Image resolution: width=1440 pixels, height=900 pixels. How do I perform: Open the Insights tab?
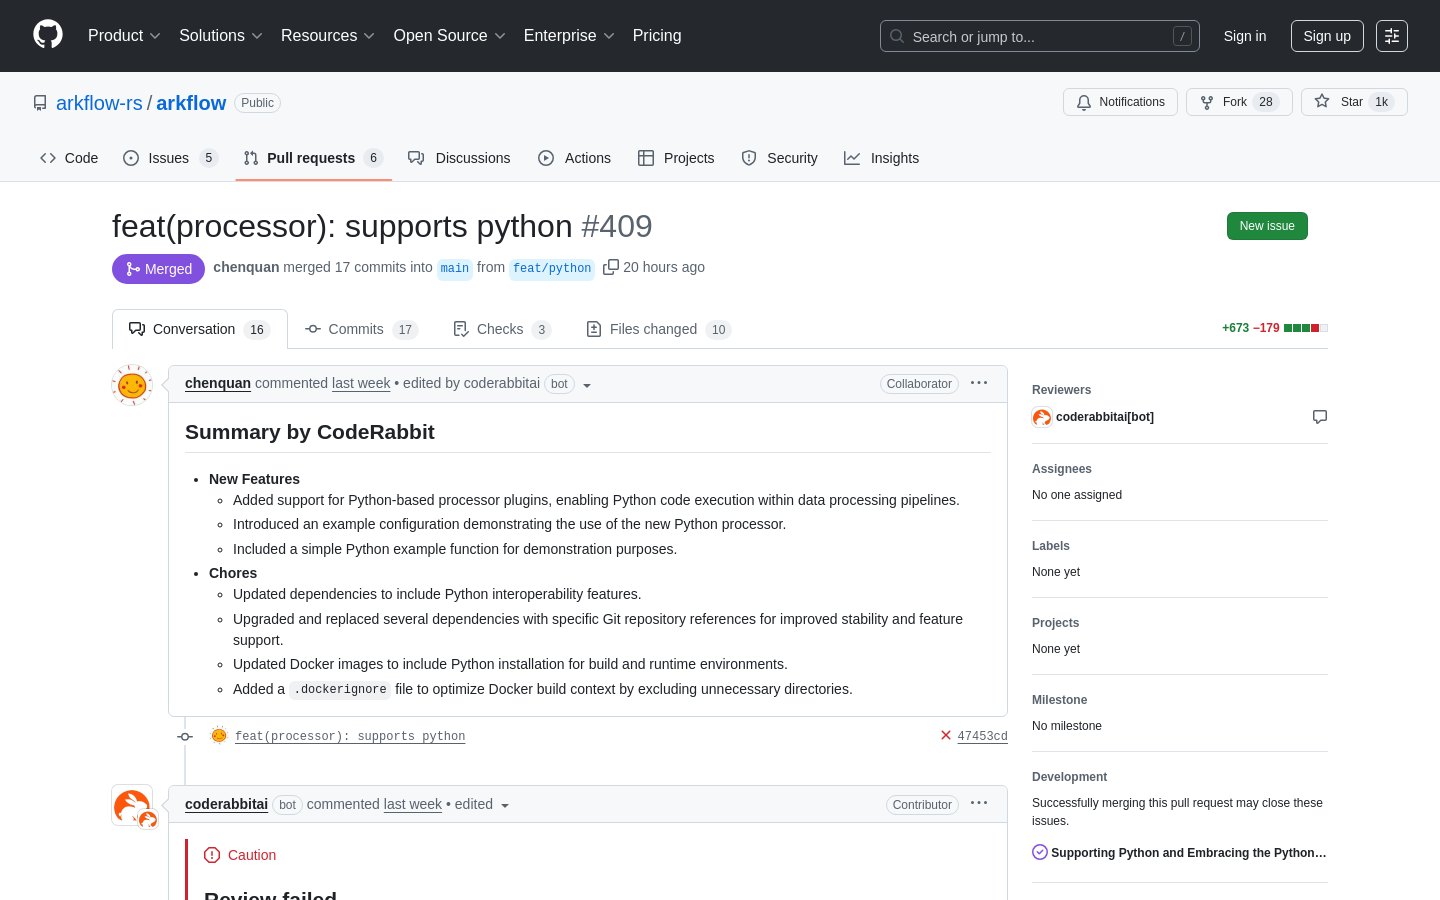[882, 158]
